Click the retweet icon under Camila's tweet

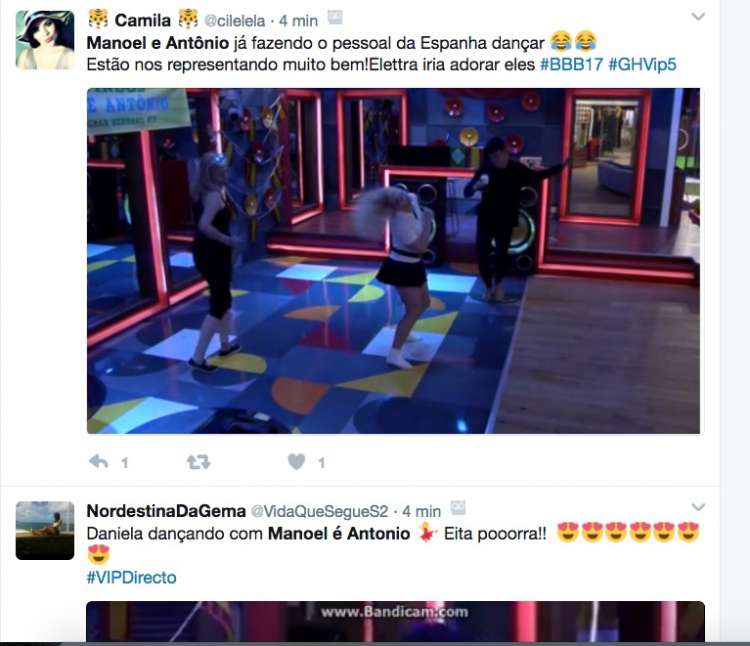[x=199, y=462]
